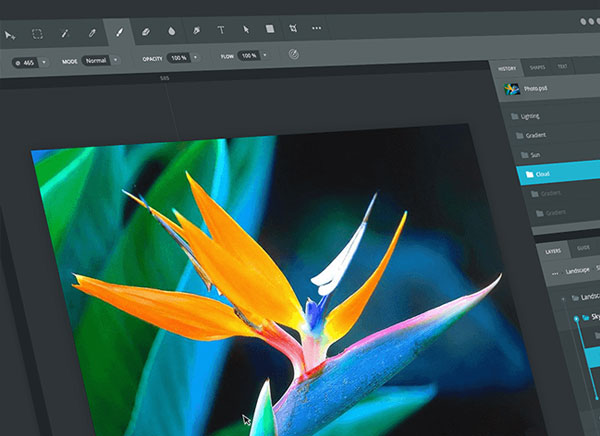Select the Pen nib tool
This screenshot has width=600, height=436.
point(196,30)
